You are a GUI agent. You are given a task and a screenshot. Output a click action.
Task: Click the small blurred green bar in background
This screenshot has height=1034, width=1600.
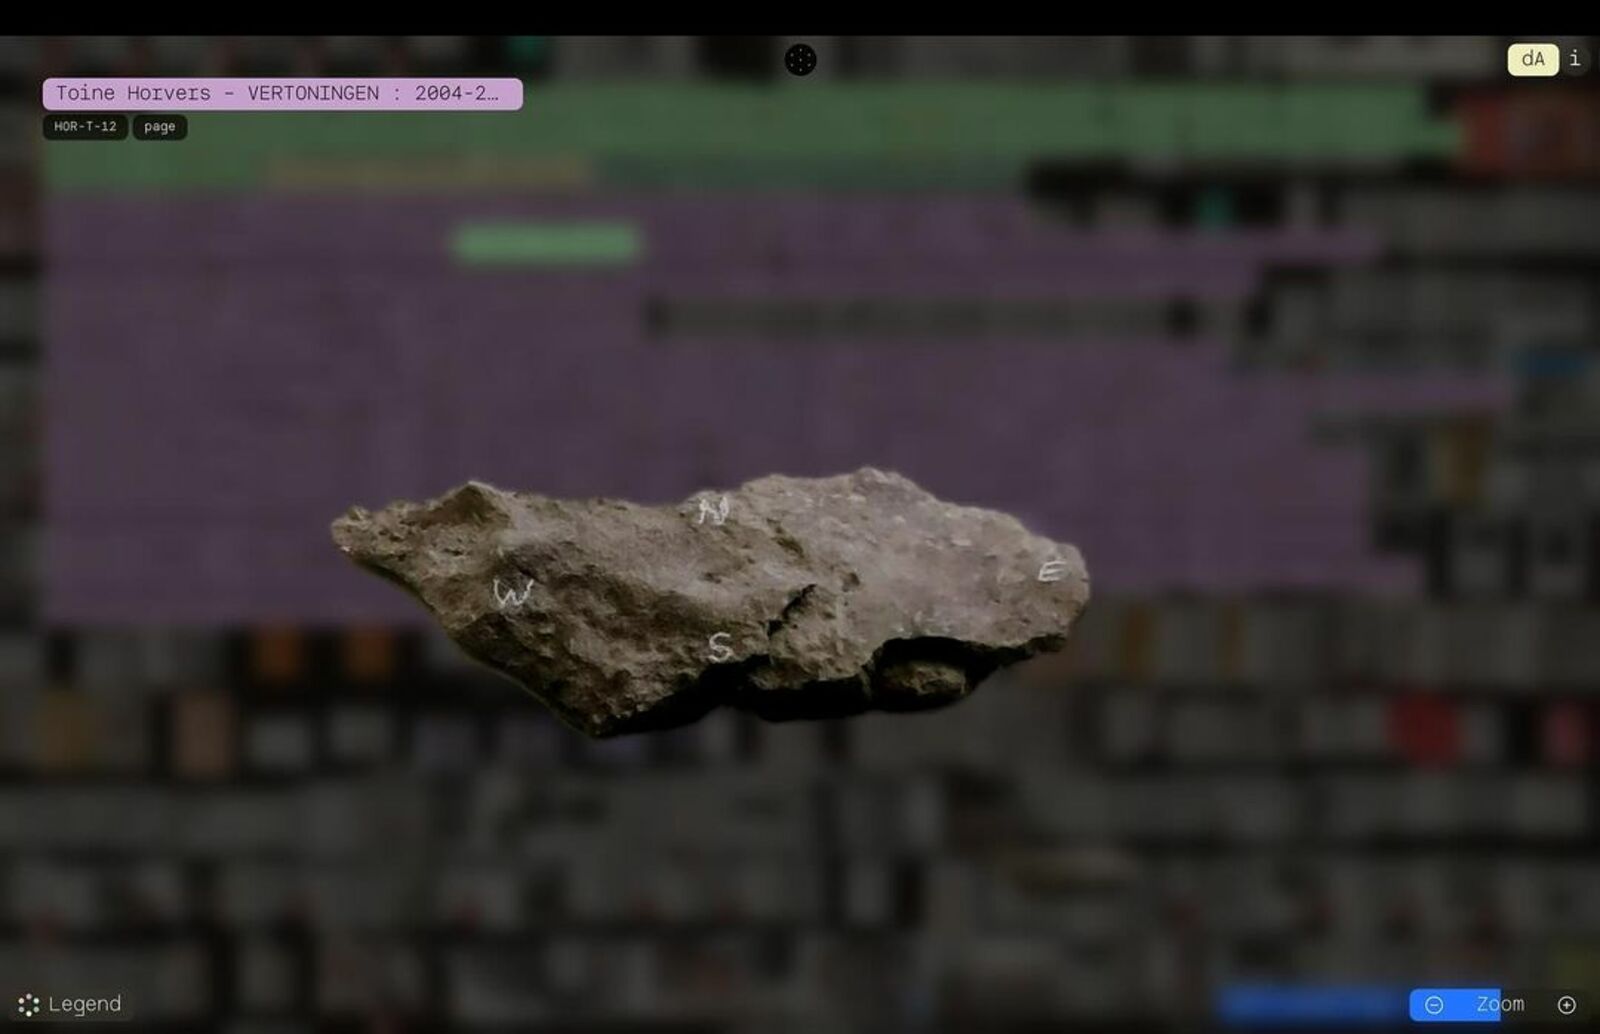coord(546,243)
